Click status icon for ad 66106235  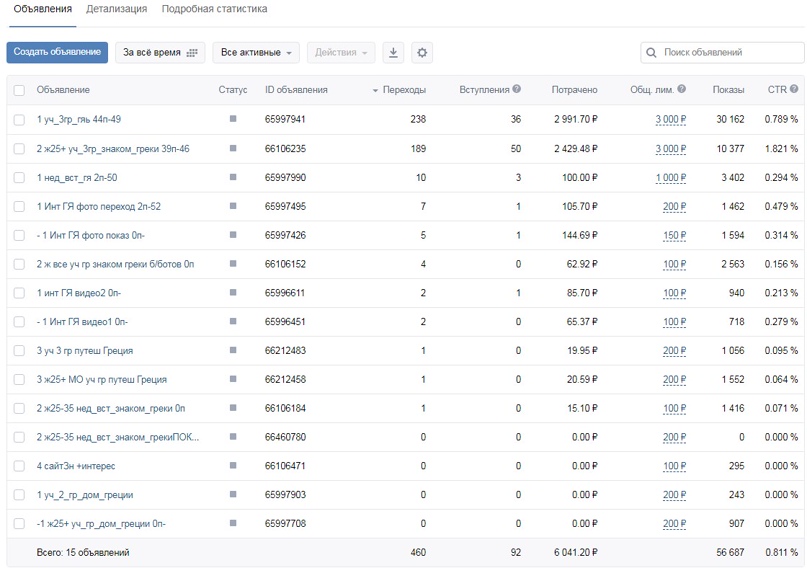233,148
